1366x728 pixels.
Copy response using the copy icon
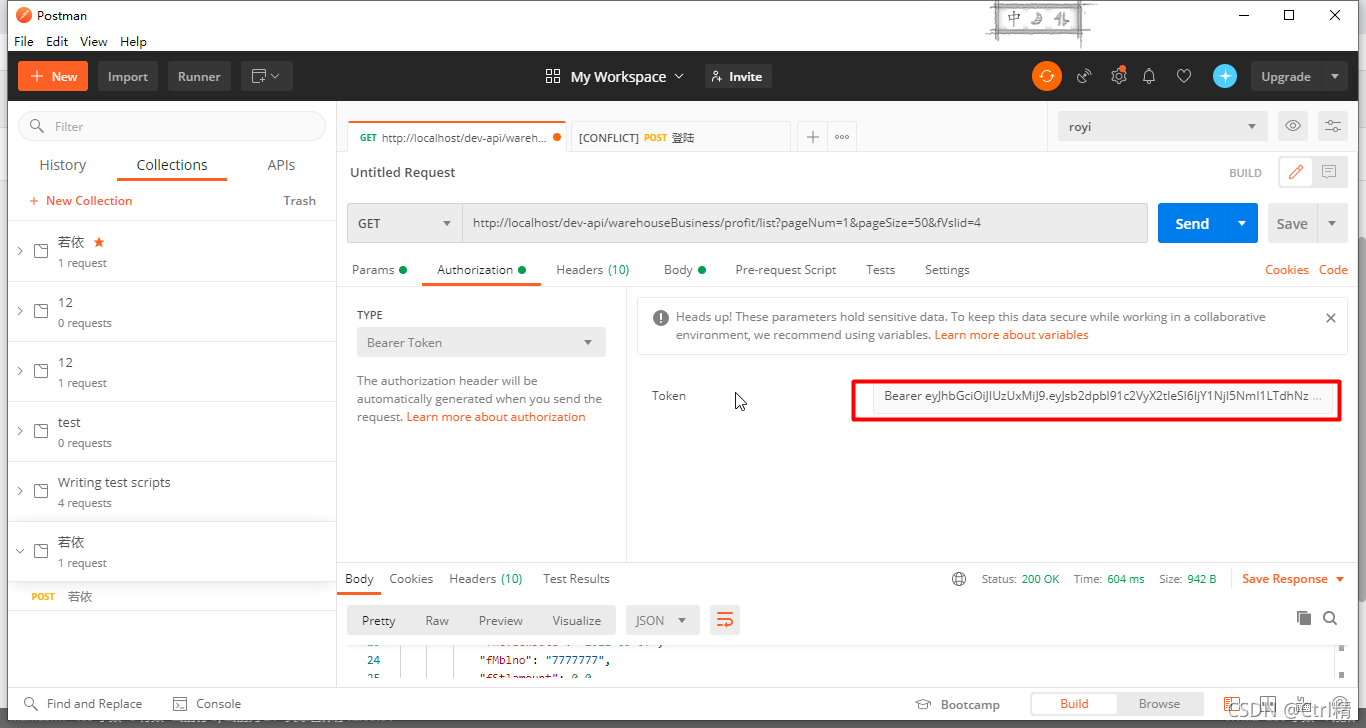point(1304,618)
